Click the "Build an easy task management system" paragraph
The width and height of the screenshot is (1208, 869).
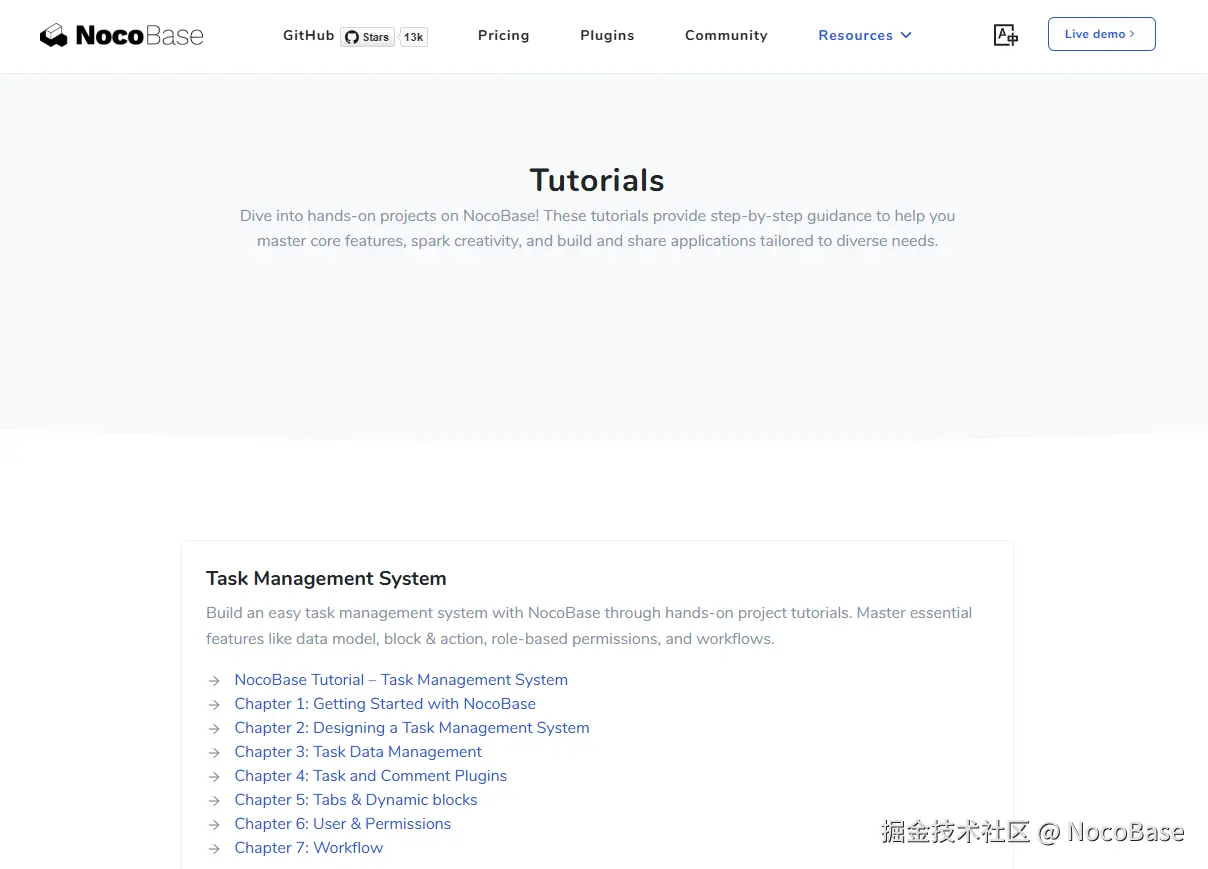point(589,626)
